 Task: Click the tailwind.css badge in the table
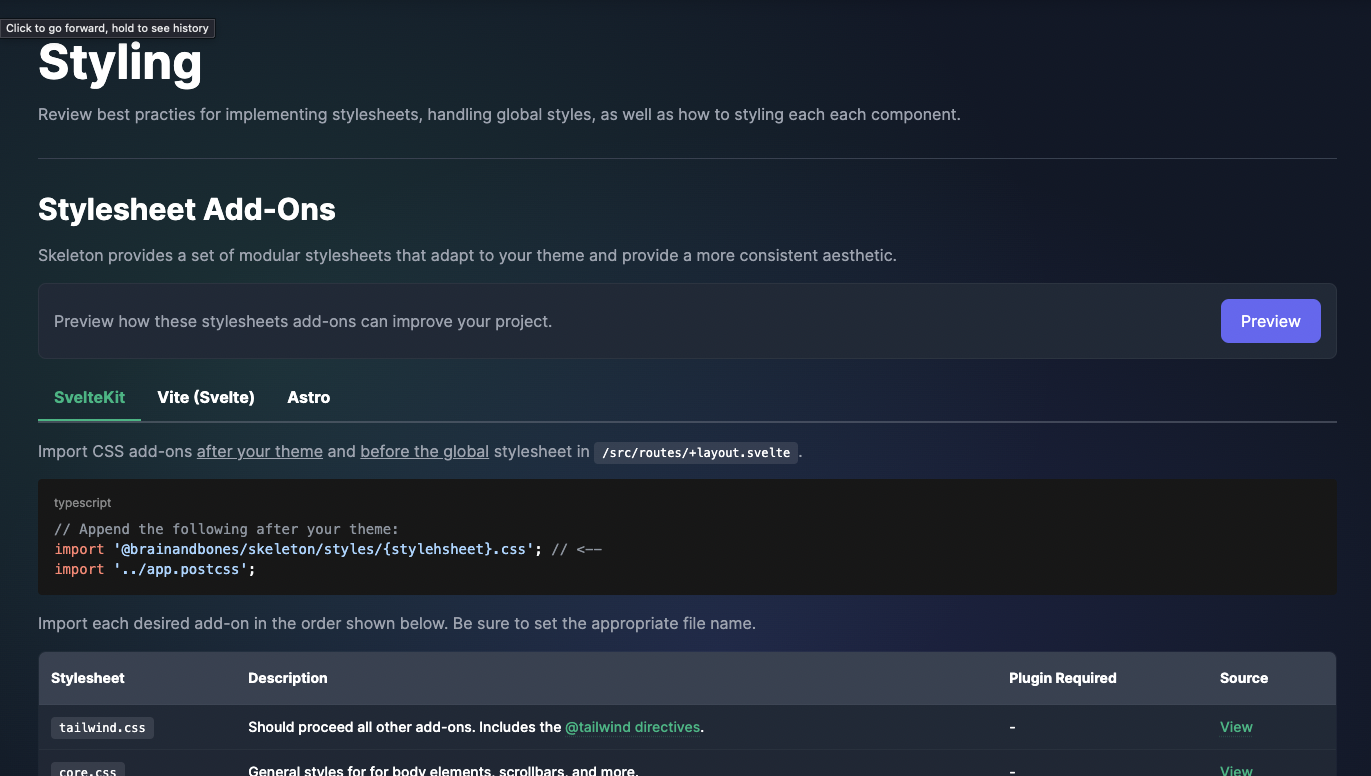(102, 727)
